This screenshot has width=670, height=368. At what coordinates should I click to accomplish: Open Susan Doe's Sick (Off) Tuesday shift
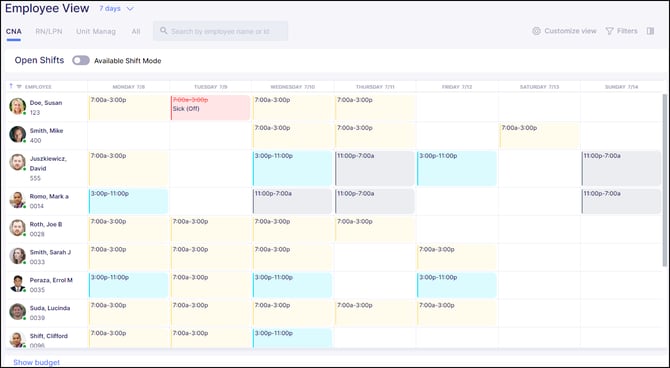[210, 108]
